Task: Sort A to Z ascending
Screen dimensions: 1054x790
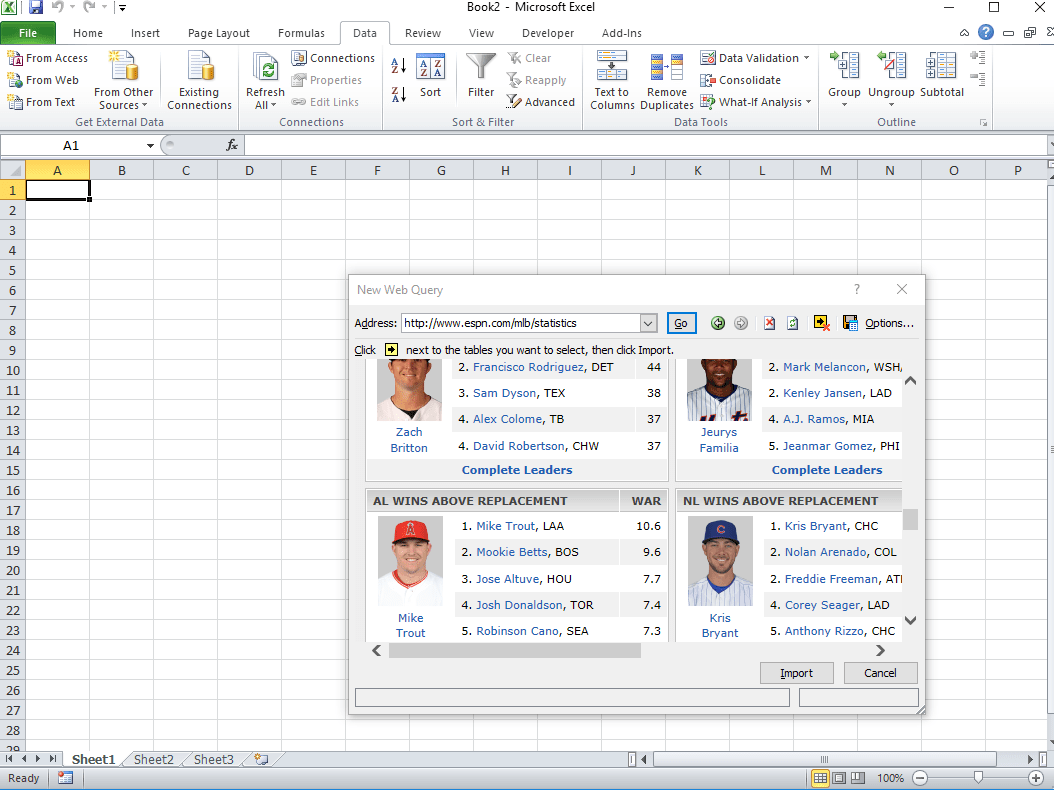Action: click(399, 65)
